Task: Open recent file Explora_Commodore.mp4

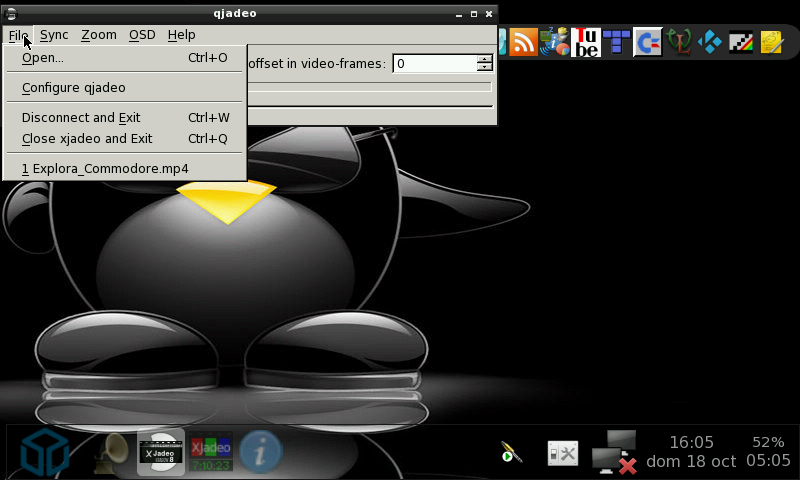Action: (x=124, y=169)
